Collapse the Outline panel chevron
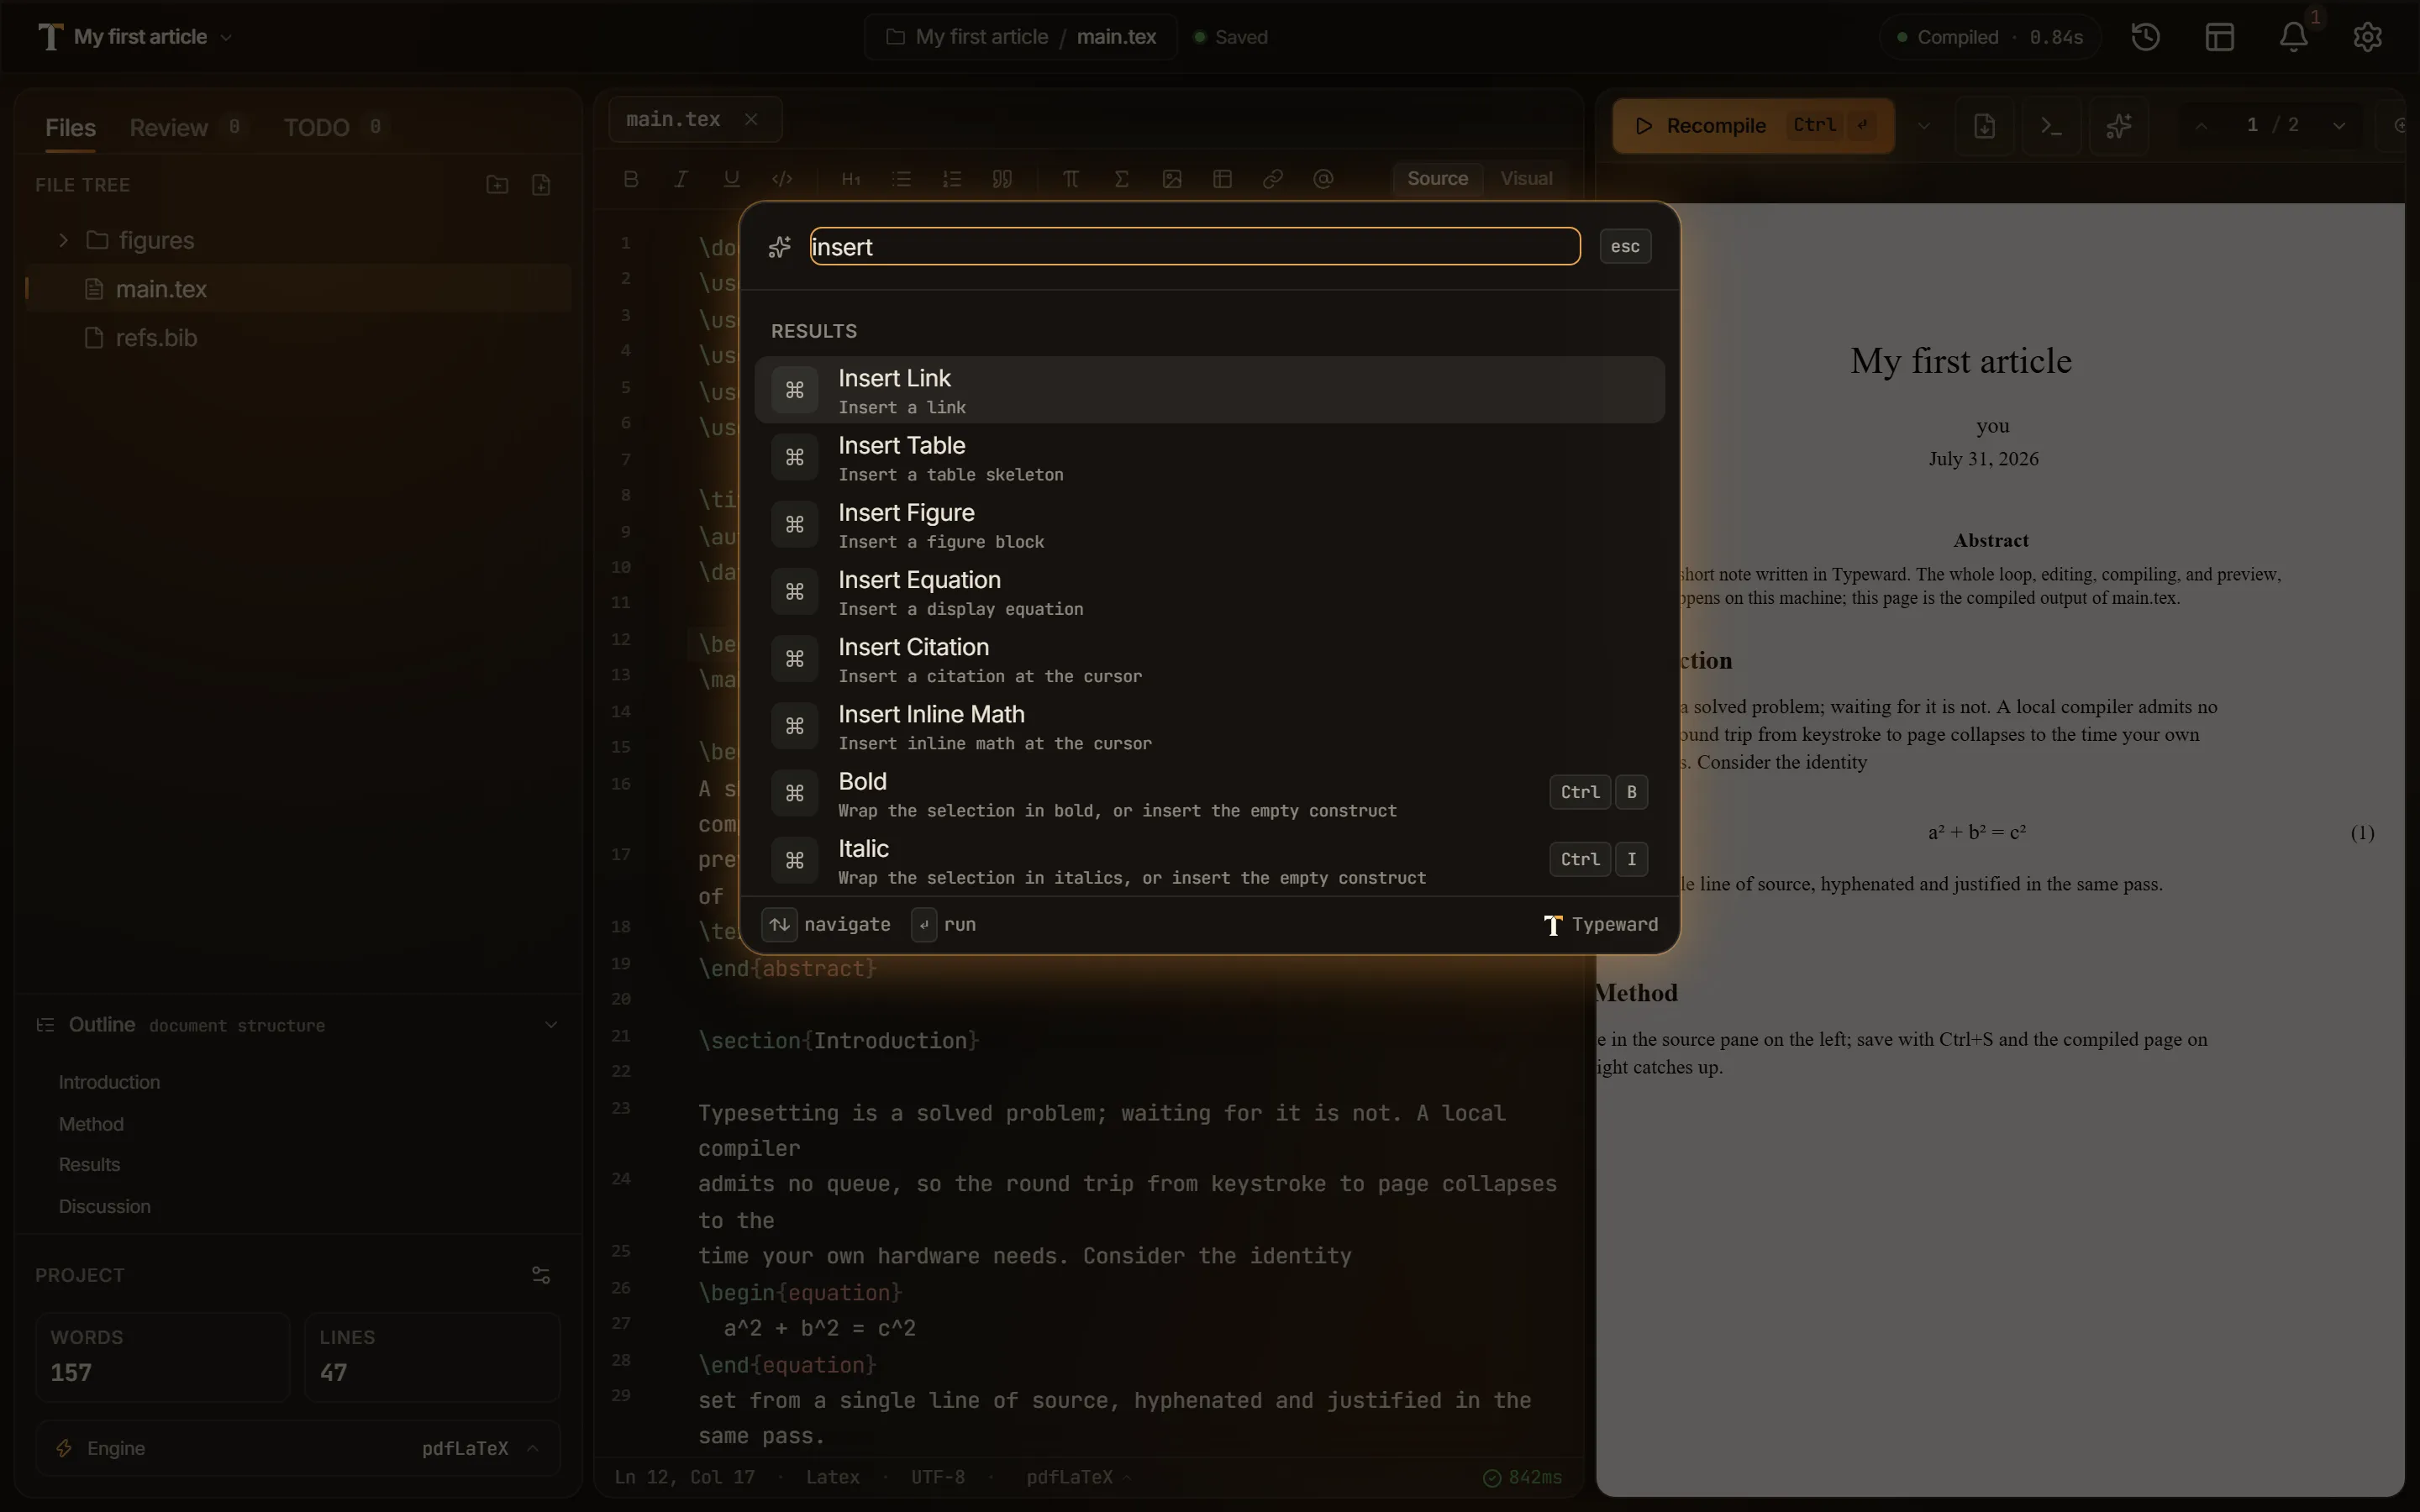Viewport: 2420px width, 1512px height. 551,1025
